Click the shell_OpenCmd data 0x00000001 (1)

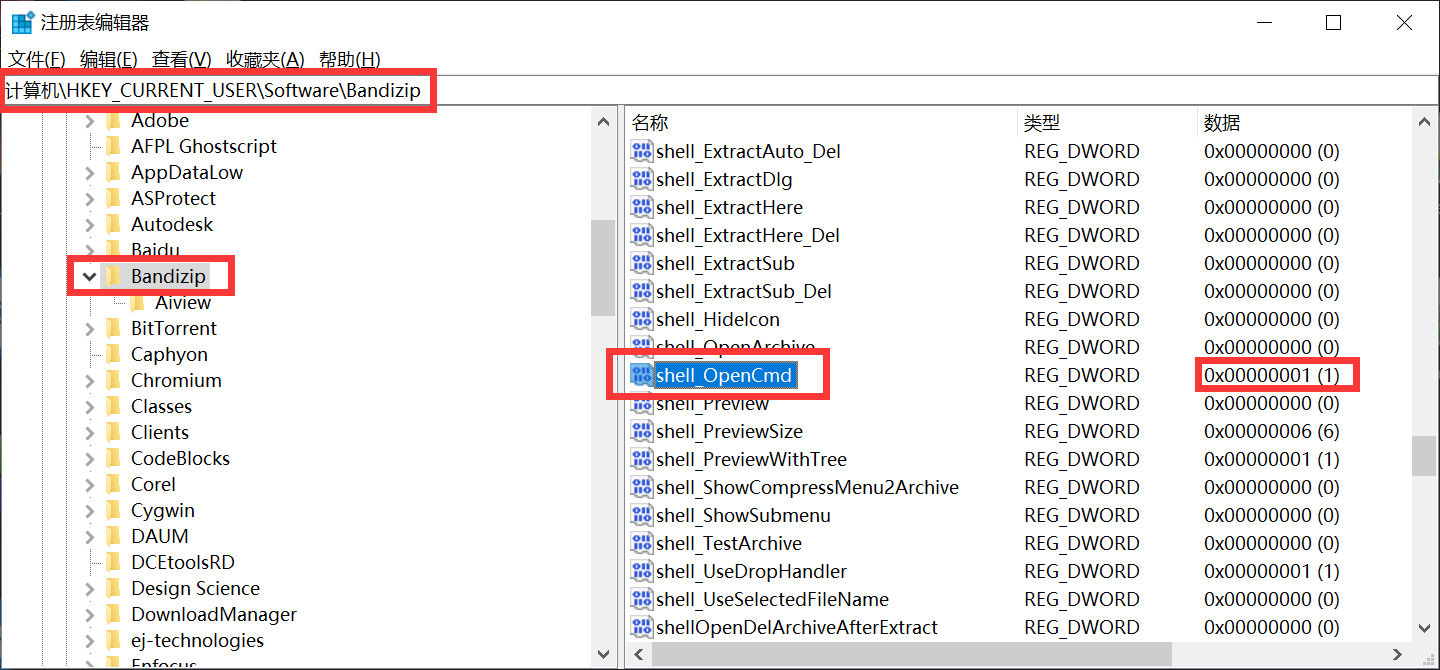pos(1271,376)
